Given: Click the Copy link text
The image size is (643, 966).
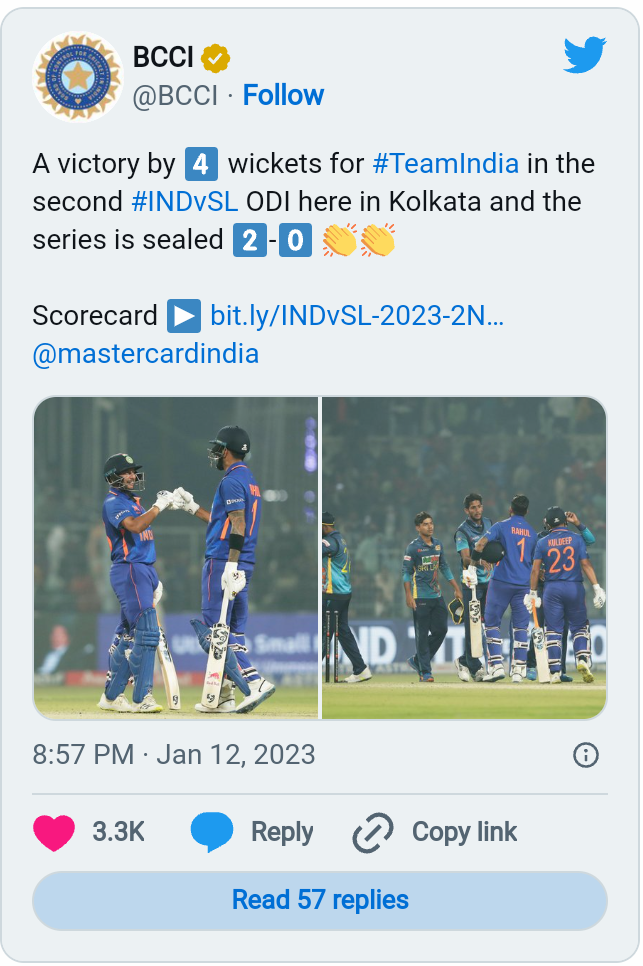Looking at the screenshot, I should pyautogui.click(x=464, y=832).
